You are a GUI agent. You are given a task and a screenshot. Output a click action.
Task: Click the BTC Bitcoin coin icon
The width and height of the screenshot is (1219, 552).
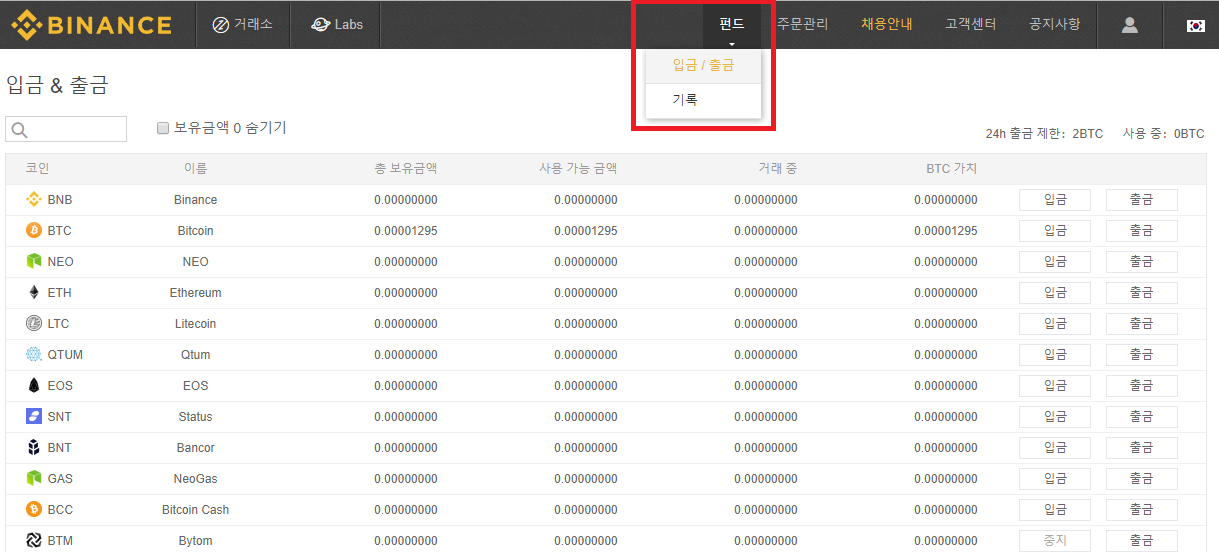(34, 231)
